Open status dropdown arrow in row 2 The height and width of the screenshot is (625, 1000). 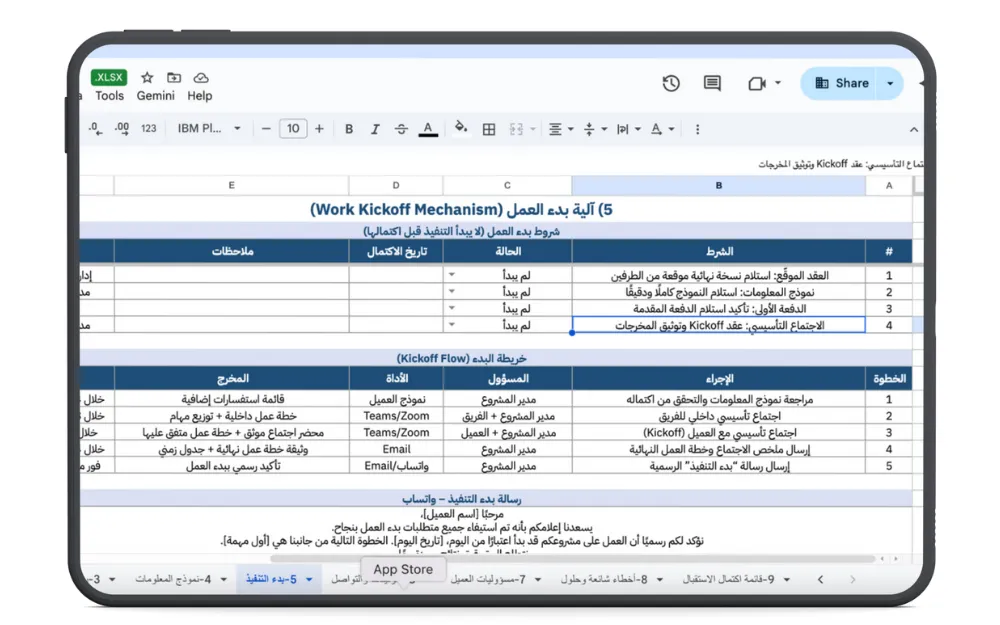tap(452, 291)
